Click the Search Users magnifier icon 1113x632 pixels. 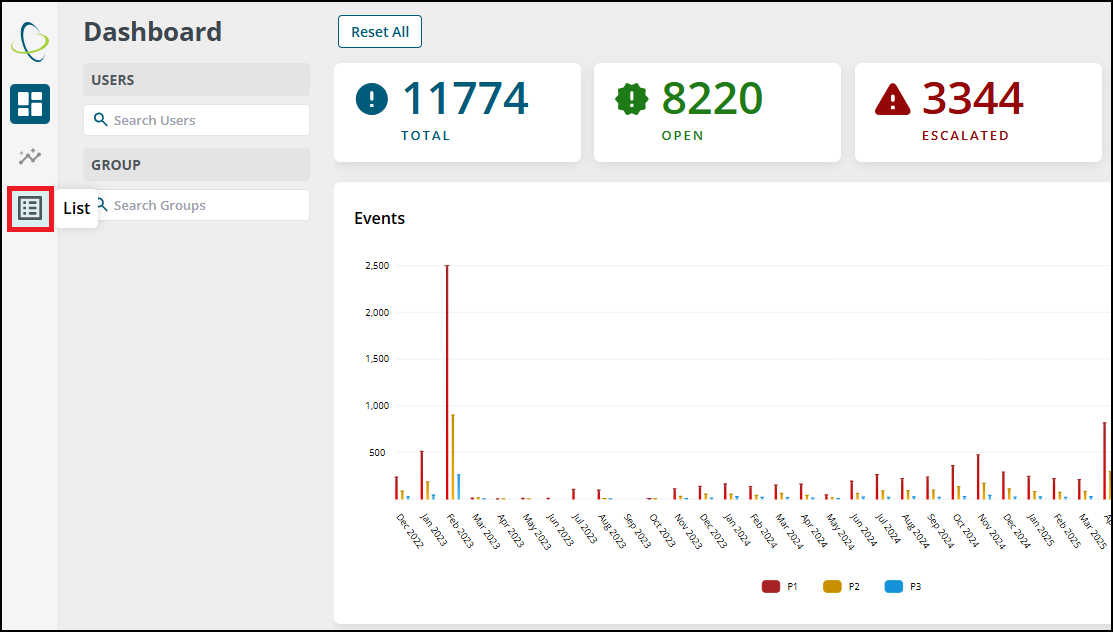(101, 120)
